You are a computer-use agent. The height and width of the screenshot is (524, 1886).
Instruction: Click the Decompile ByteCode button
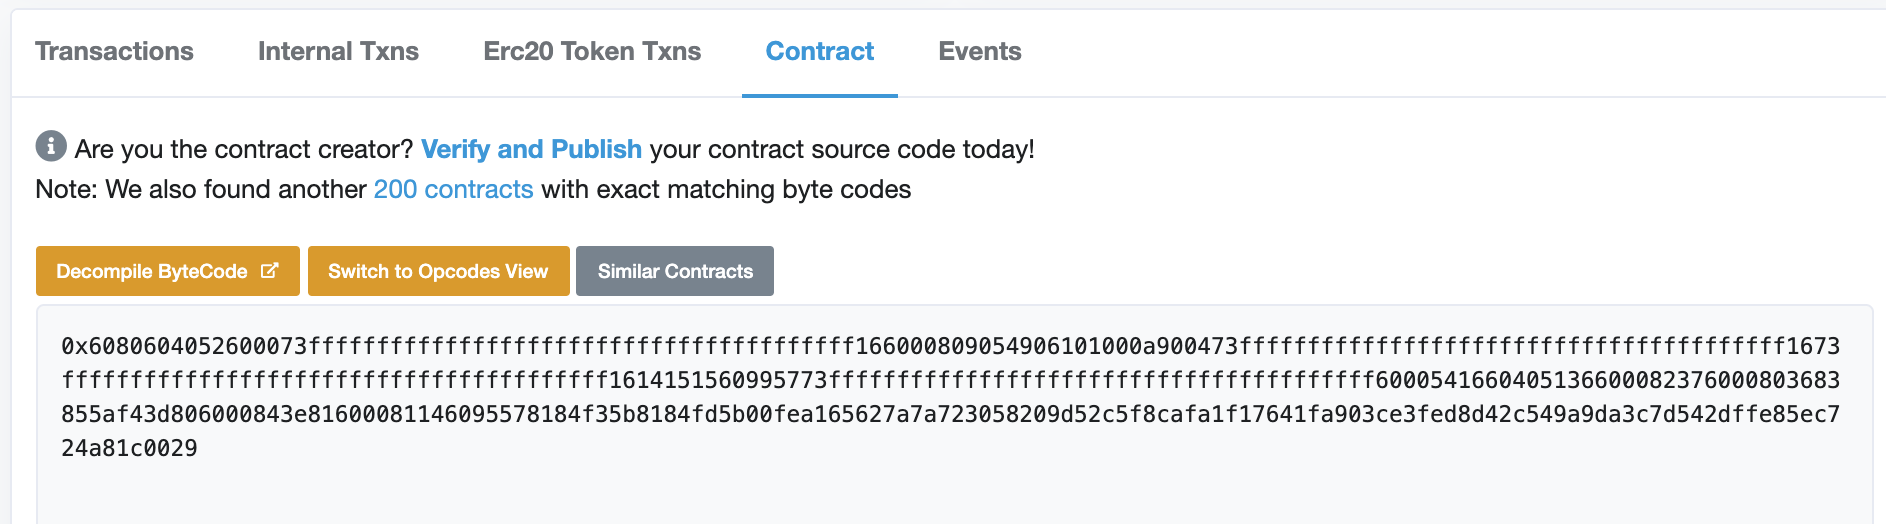(x=168, y=271)
